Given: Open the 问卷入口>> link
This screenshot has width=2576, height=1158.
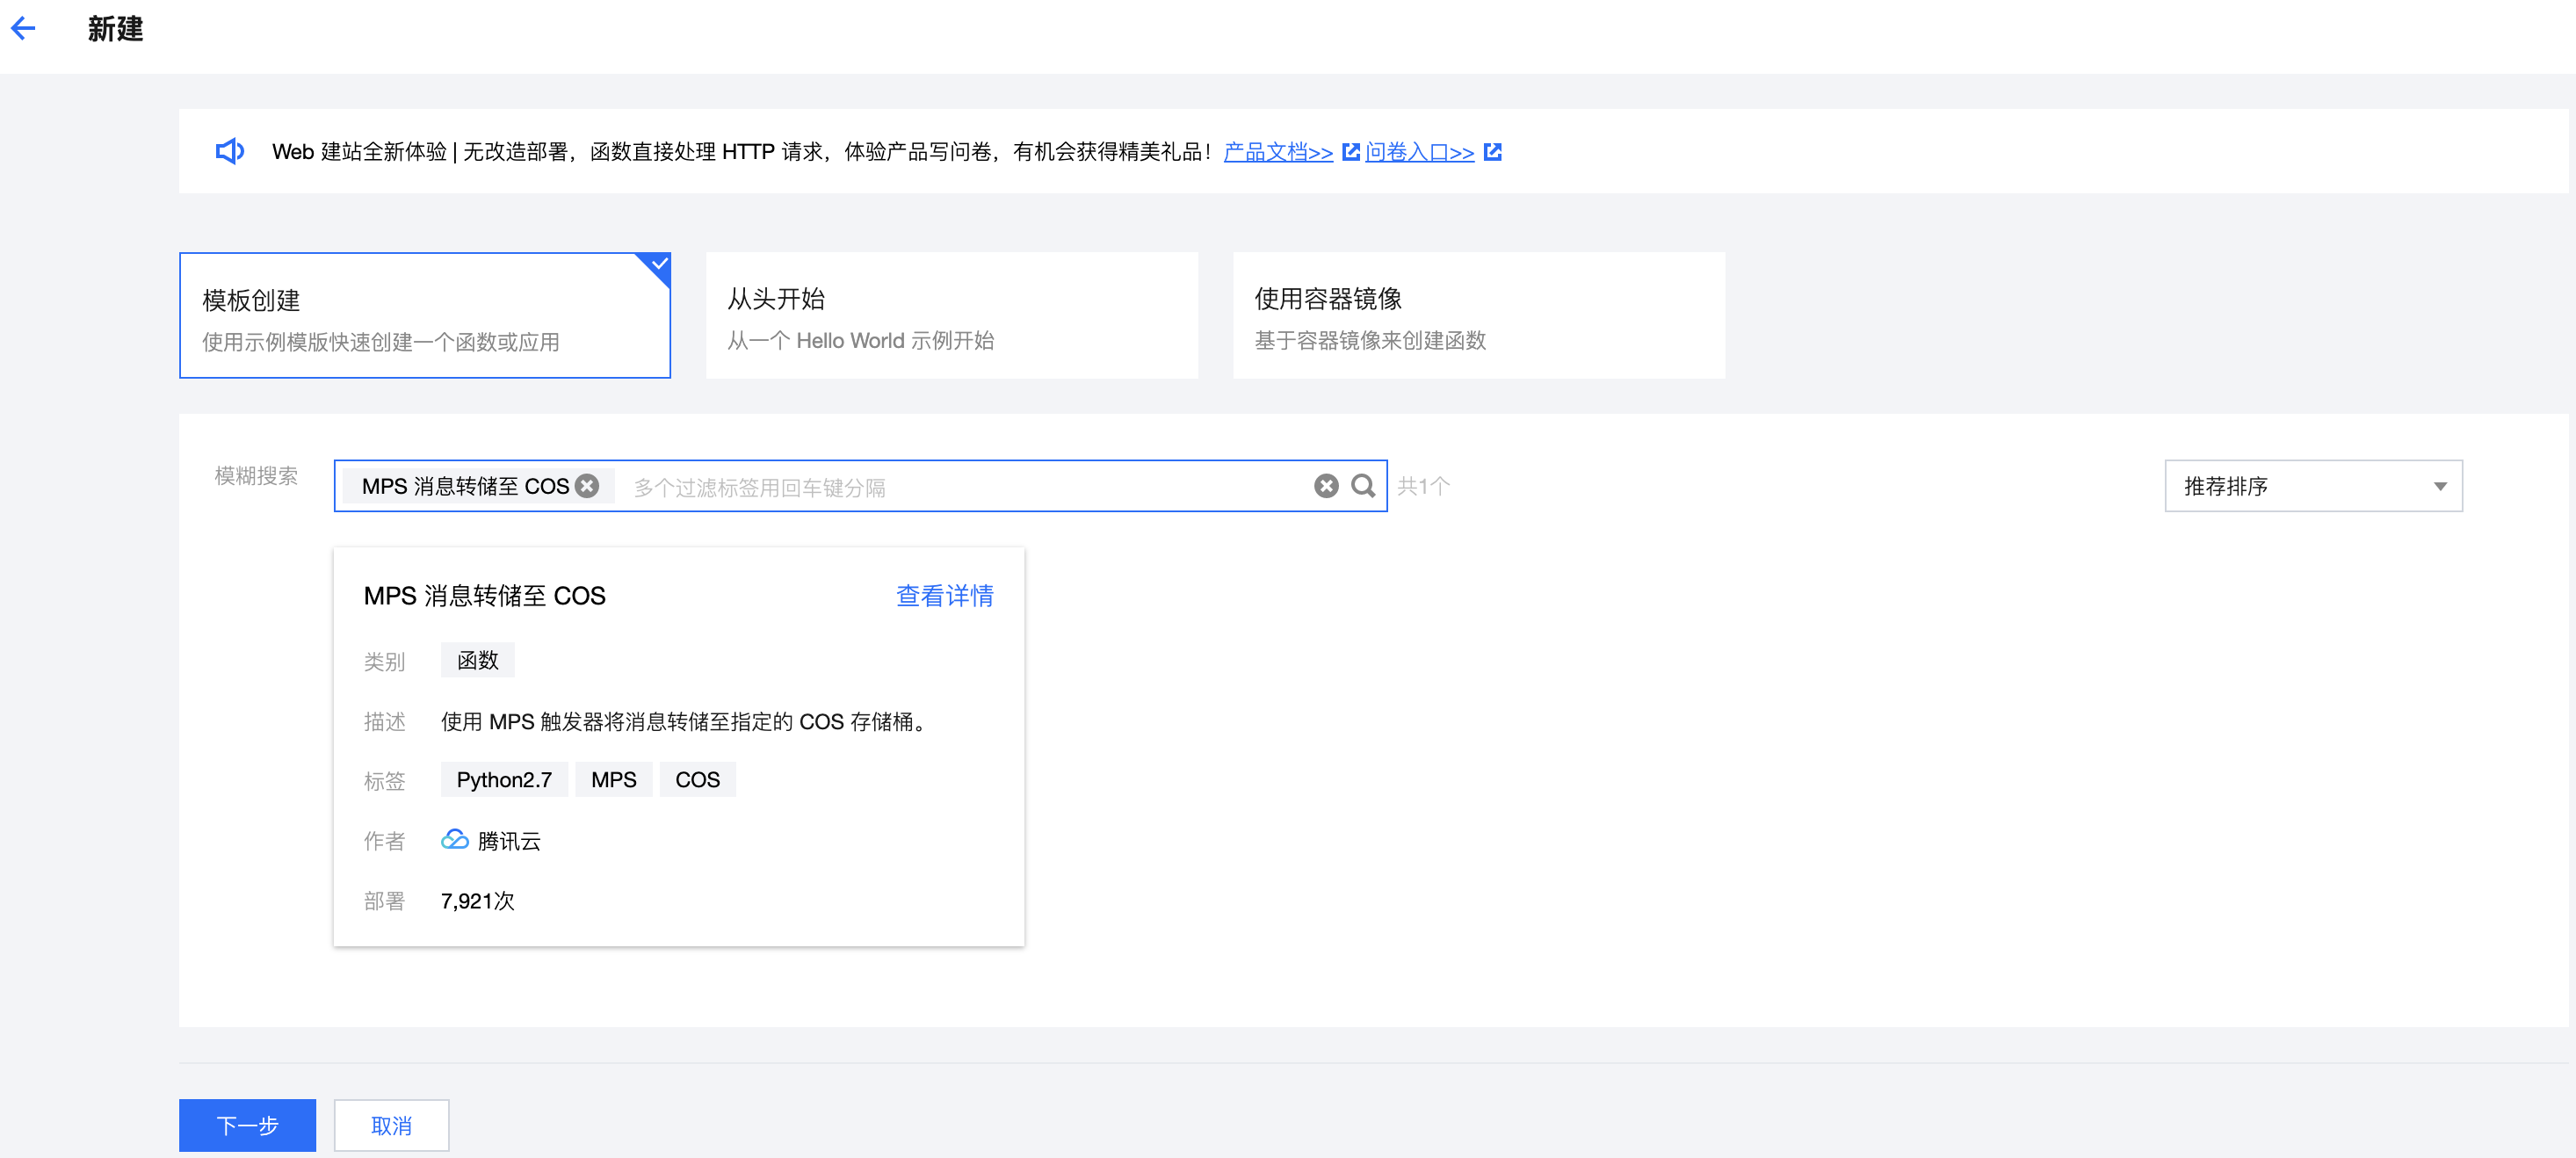Looking at the screenshot, I should click(1419, 152).
